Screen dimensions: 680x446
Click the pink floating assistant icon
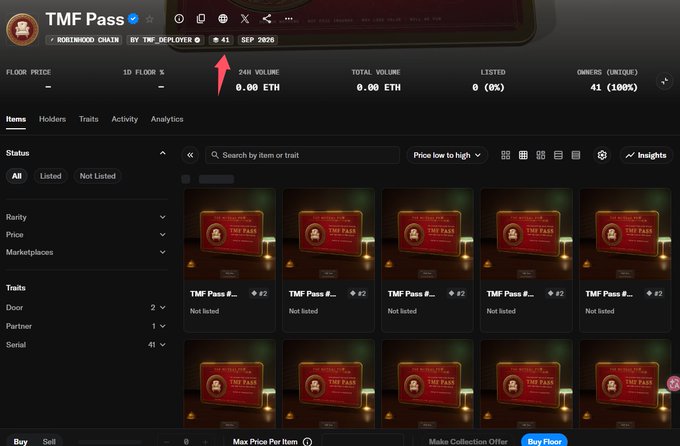(673, 384)
